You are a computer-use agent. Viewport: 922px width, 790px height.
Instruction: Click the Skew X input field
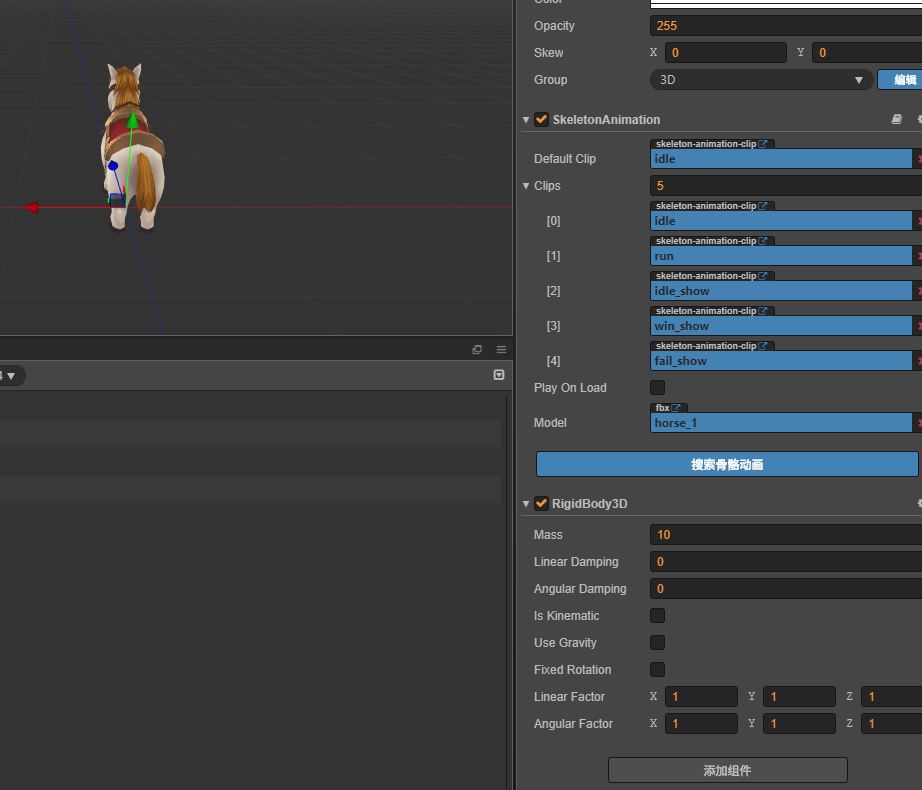pos(726,53)
